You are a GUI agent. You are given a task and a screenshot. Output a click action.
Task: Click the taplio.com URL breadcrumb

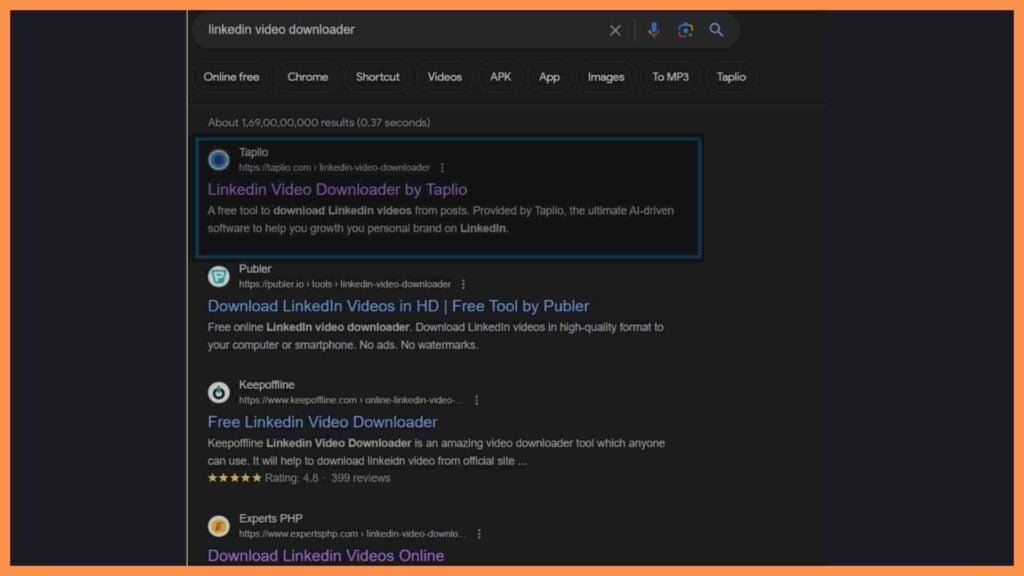(334, 168)
